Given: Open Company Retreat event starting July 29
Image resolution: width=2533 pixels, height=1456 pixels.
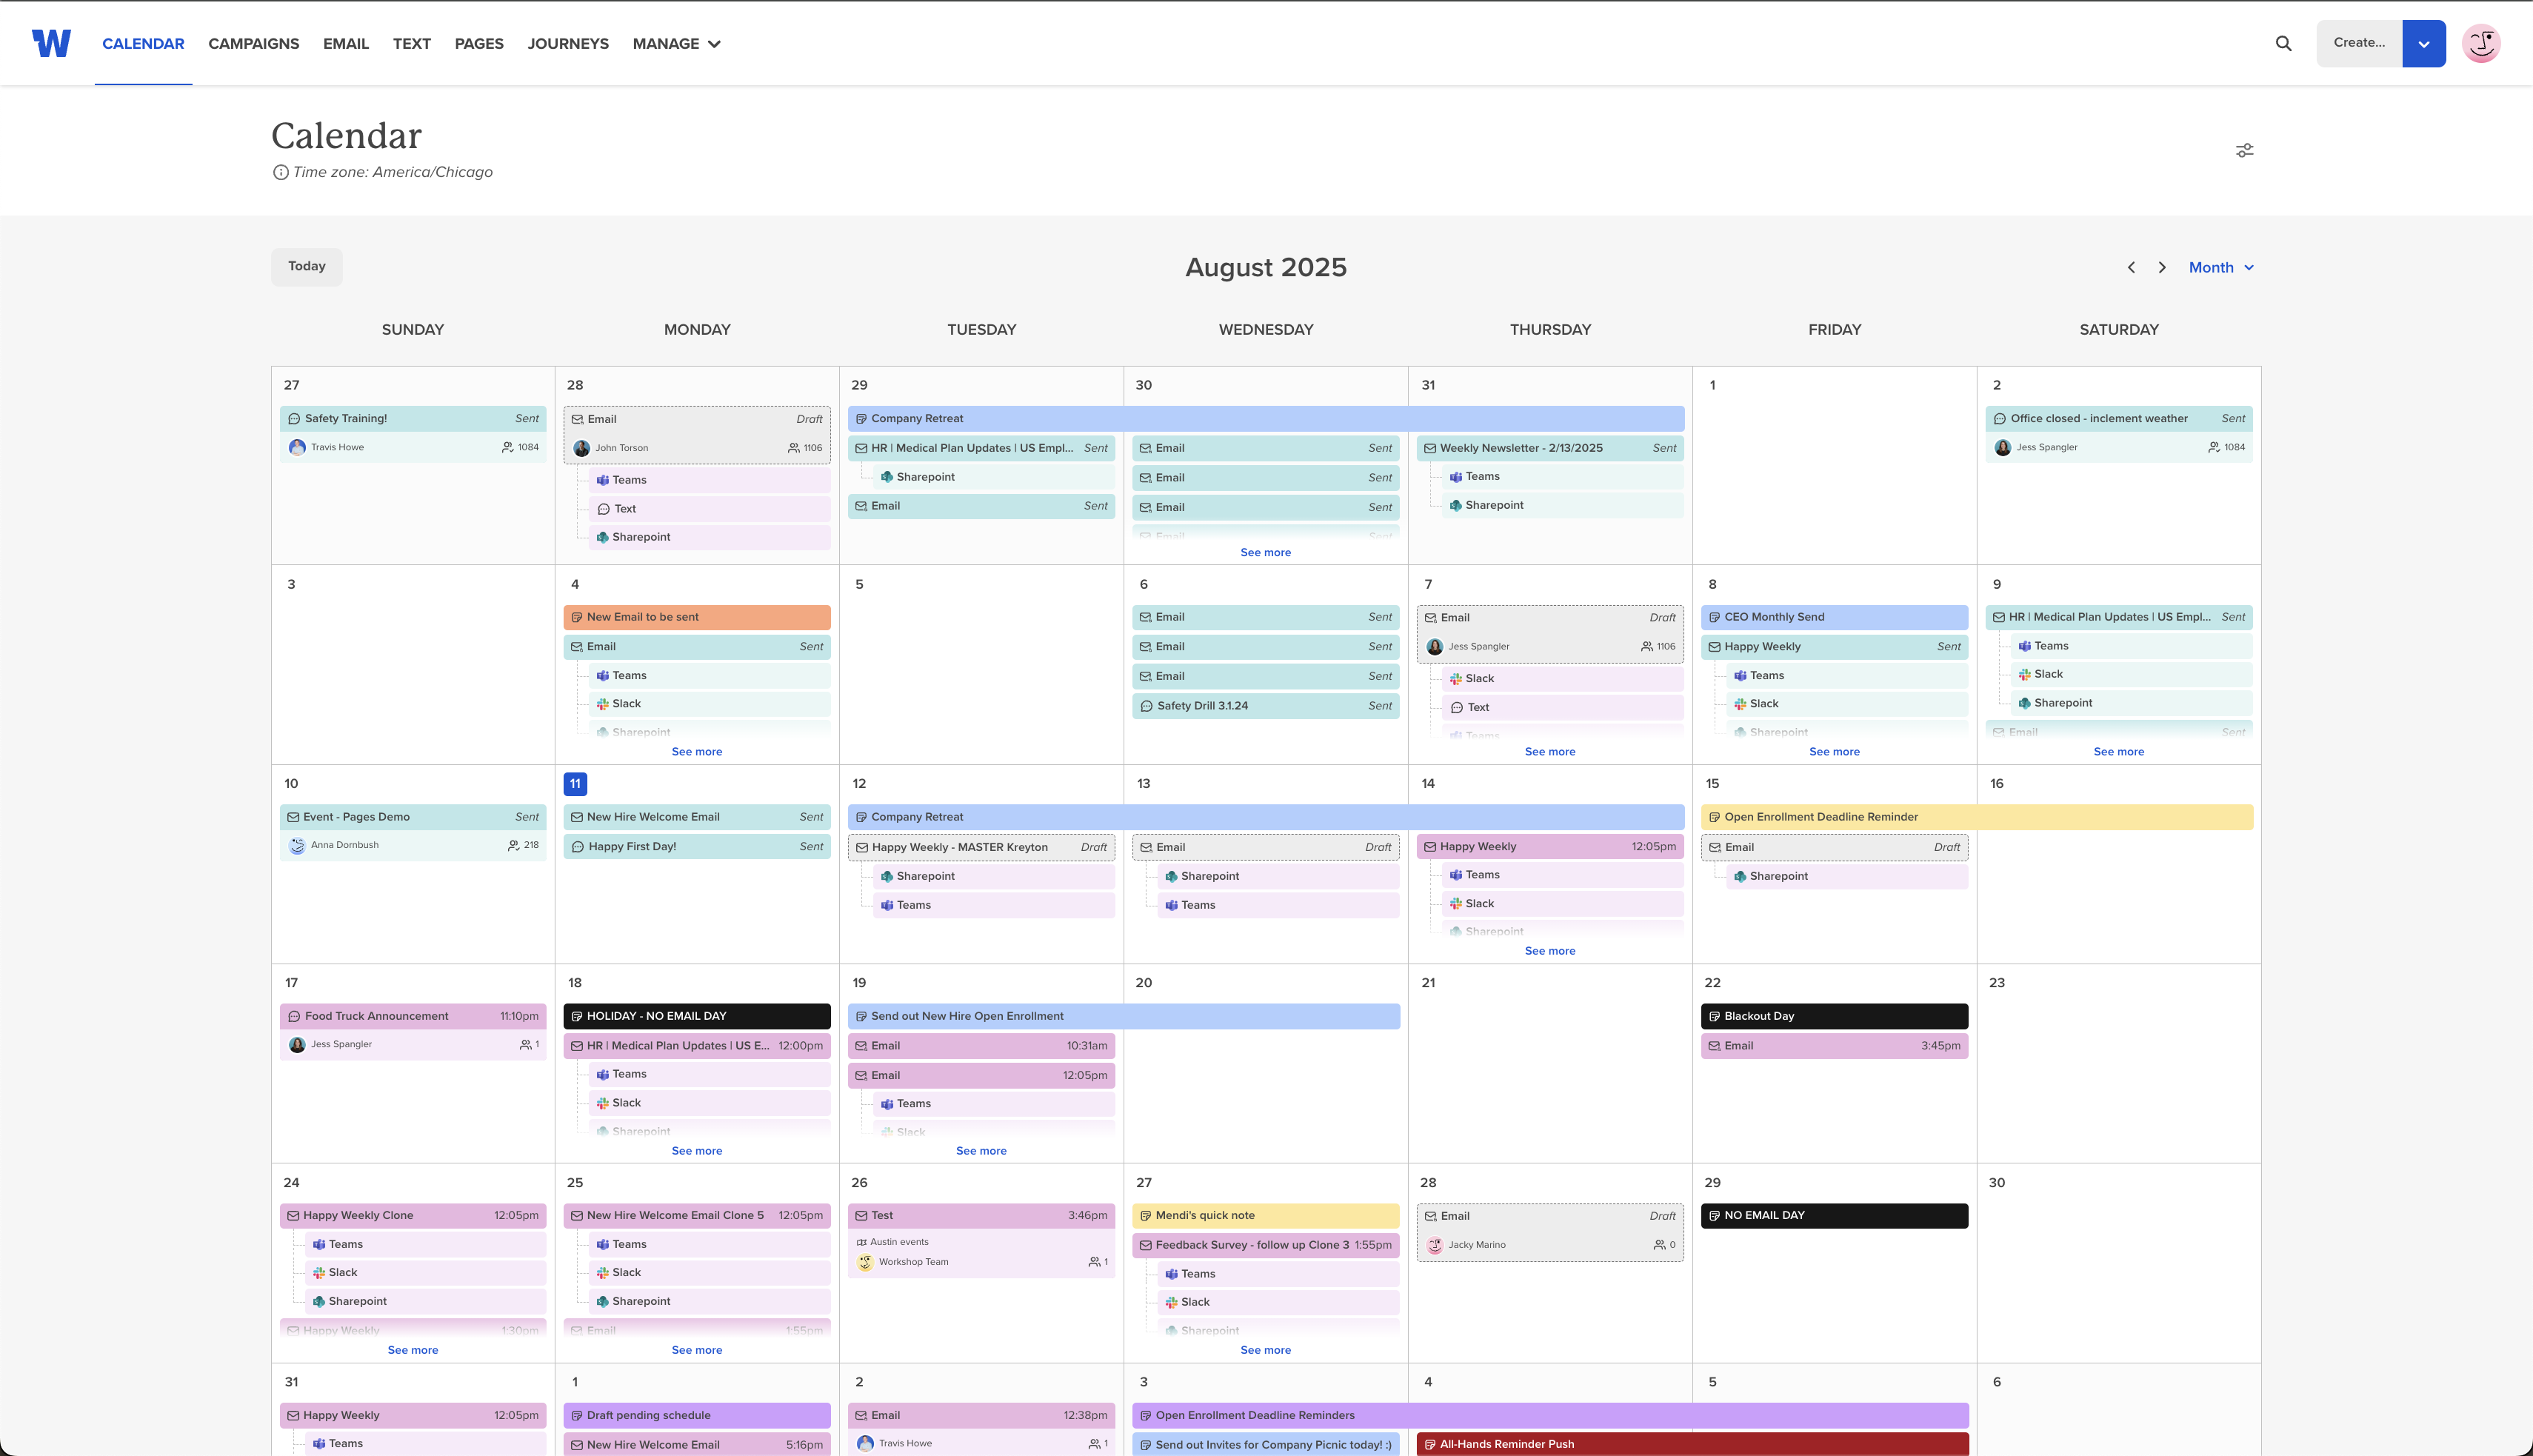Looking at the screenshot, I should coord(1266,419).
